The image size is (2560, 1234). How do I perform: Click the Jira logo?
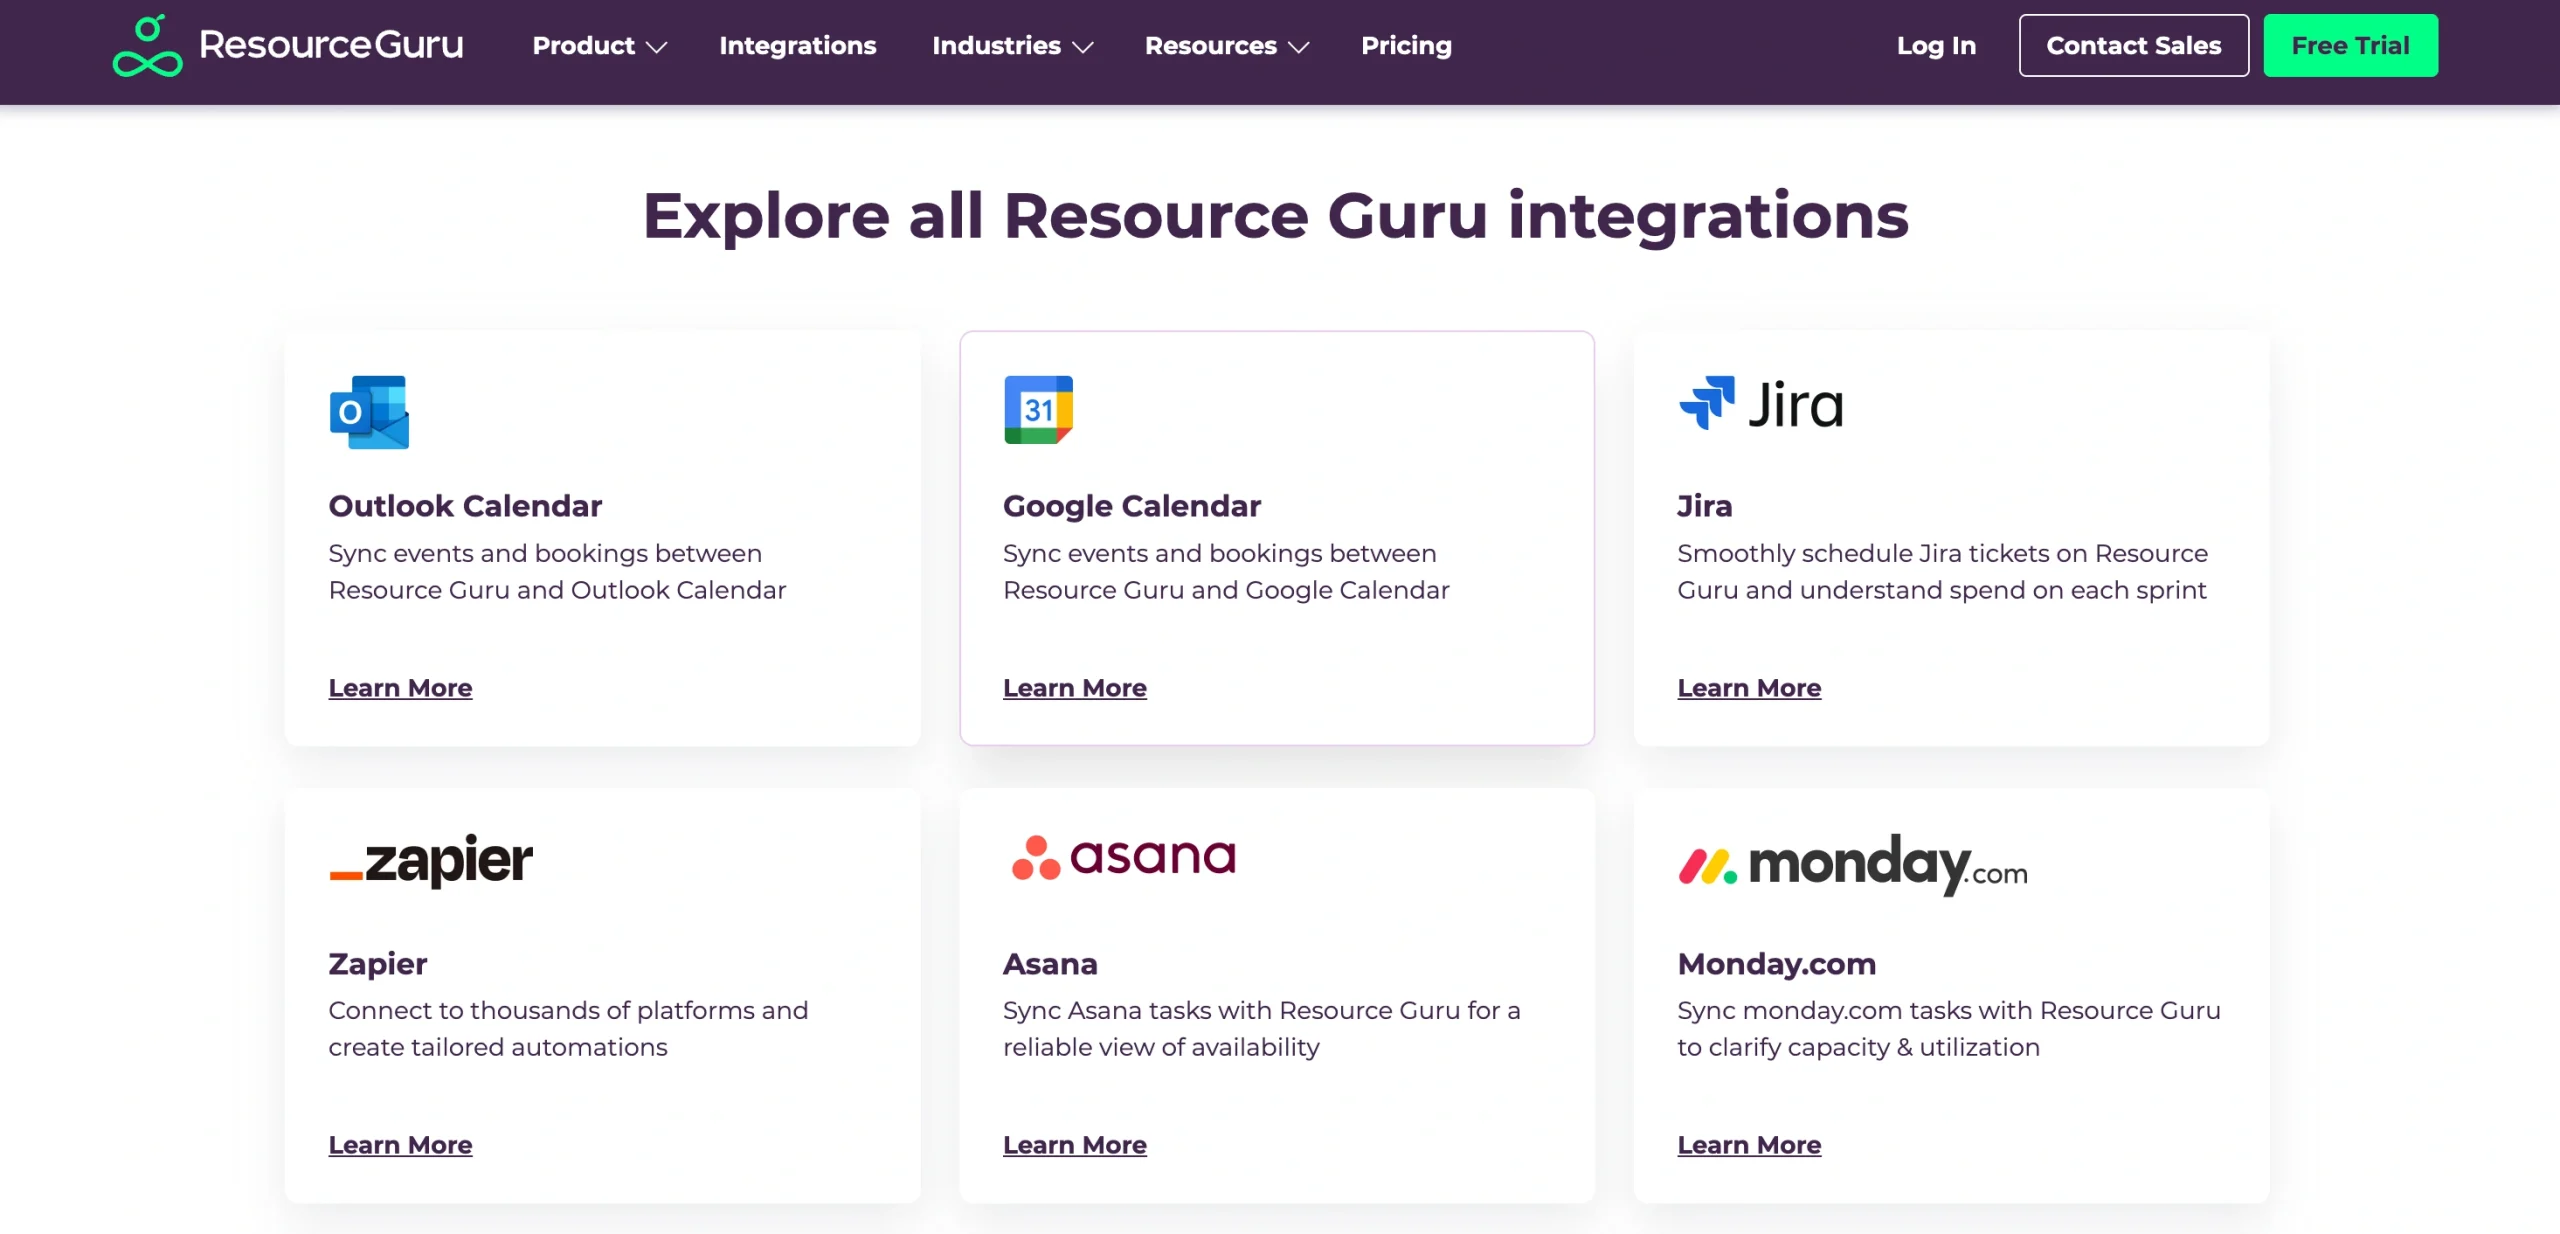coord(1760,404)
